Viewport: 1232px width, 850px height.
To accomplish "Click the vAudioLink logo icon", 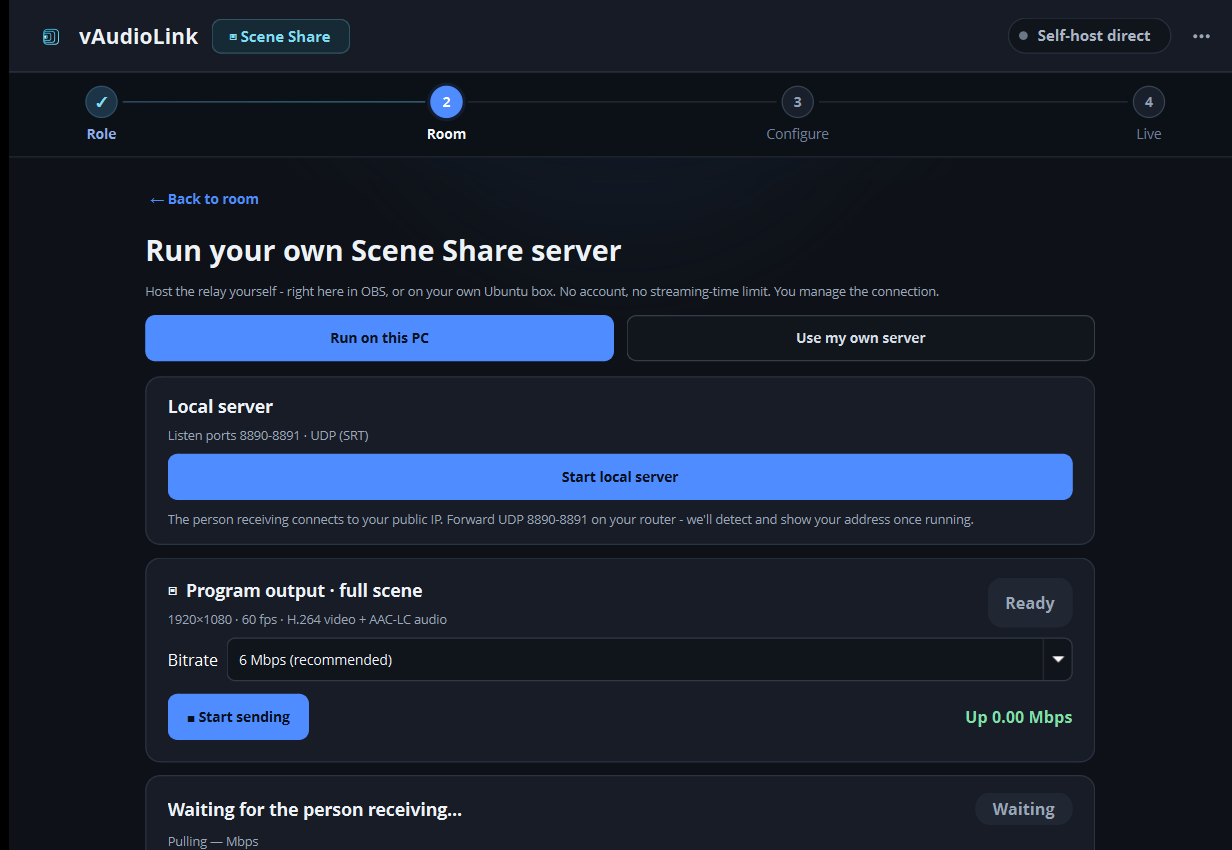I will click(51, 37).
